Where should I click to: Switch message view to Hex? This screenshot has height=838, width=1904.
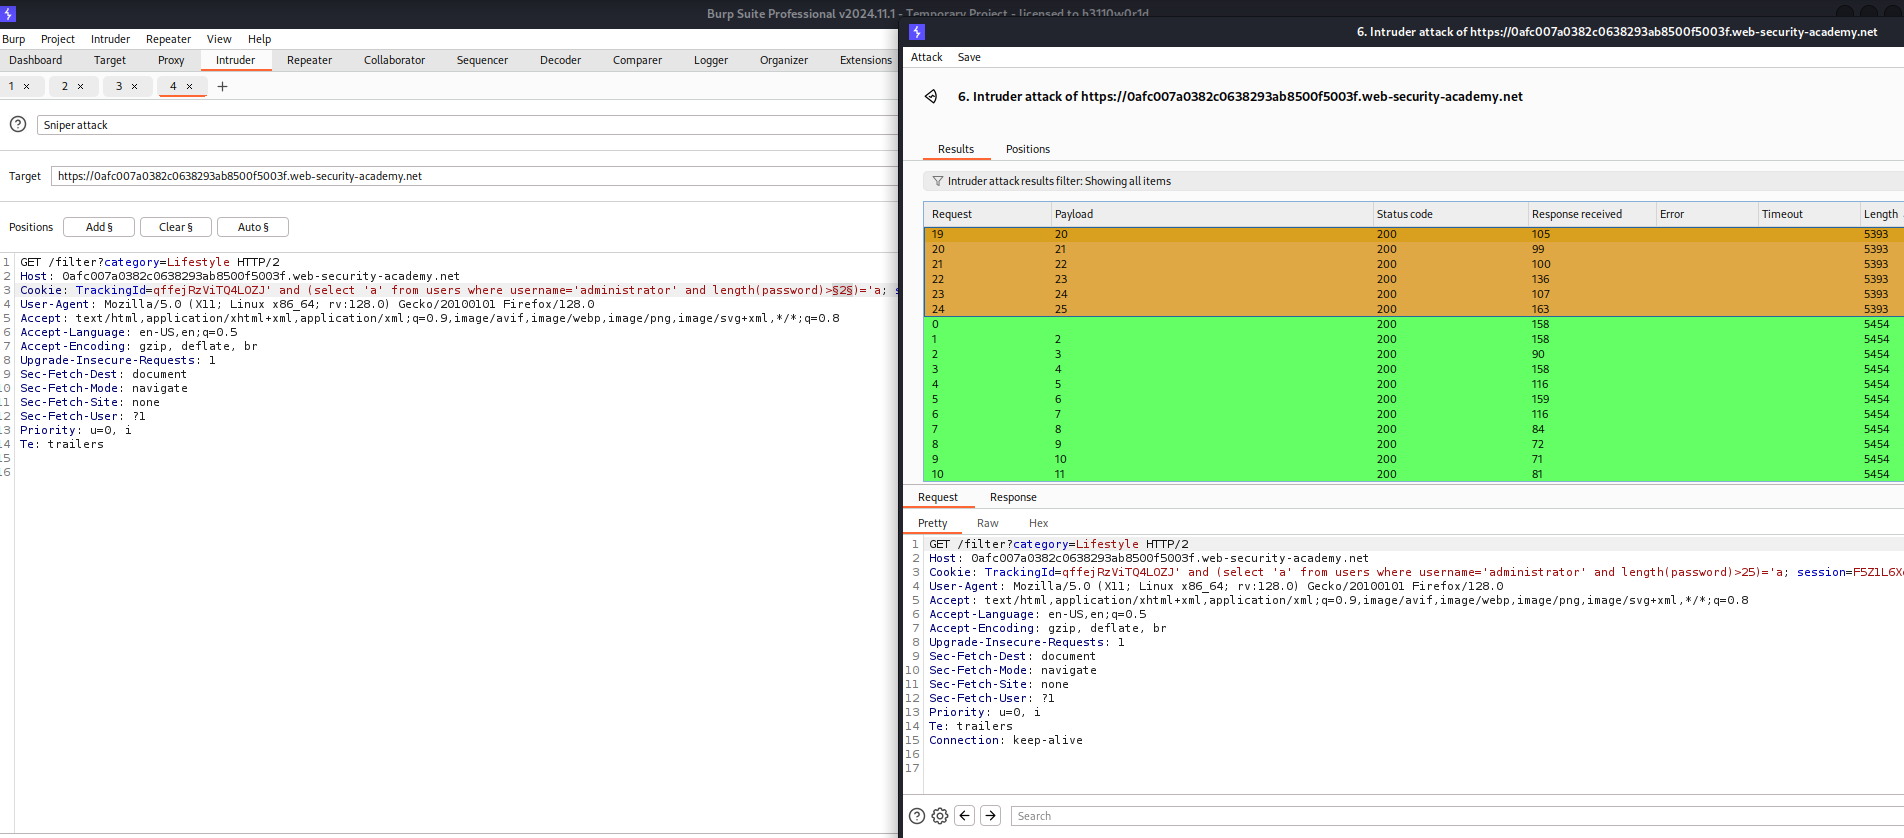click(x=1039, y=524)
